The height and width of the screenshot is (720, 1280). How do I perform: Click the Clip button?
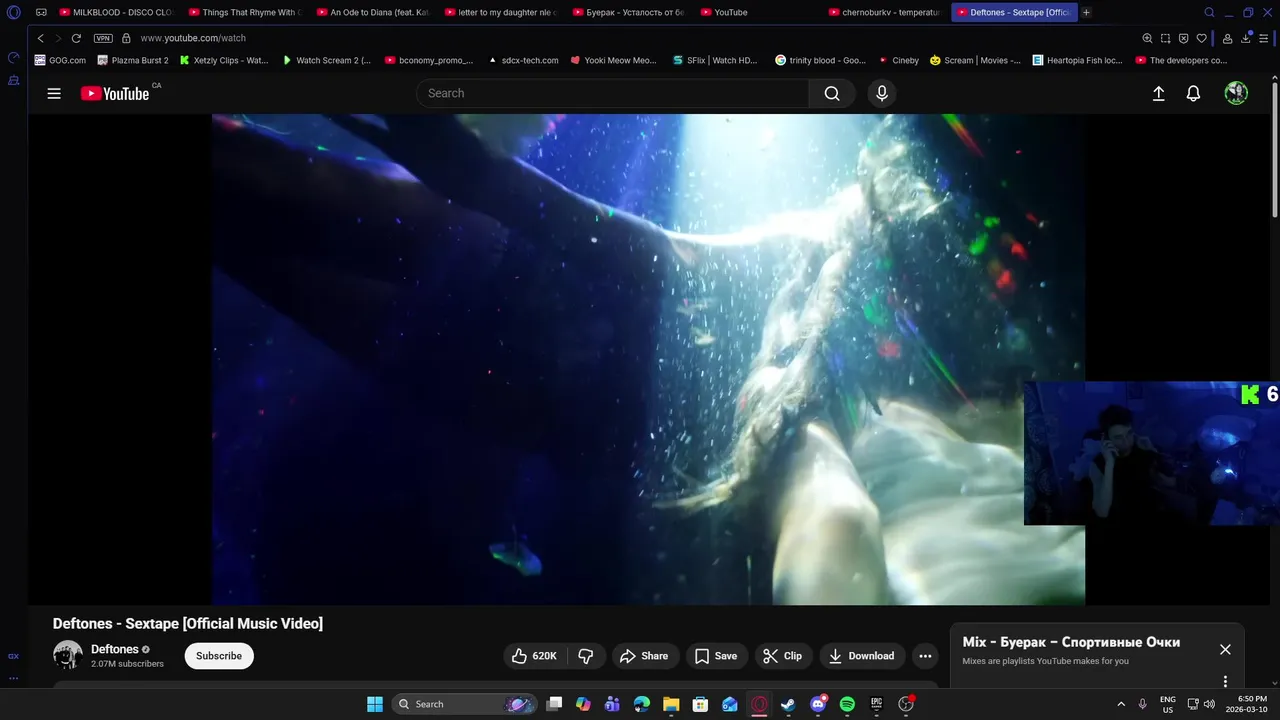[783, 656]
